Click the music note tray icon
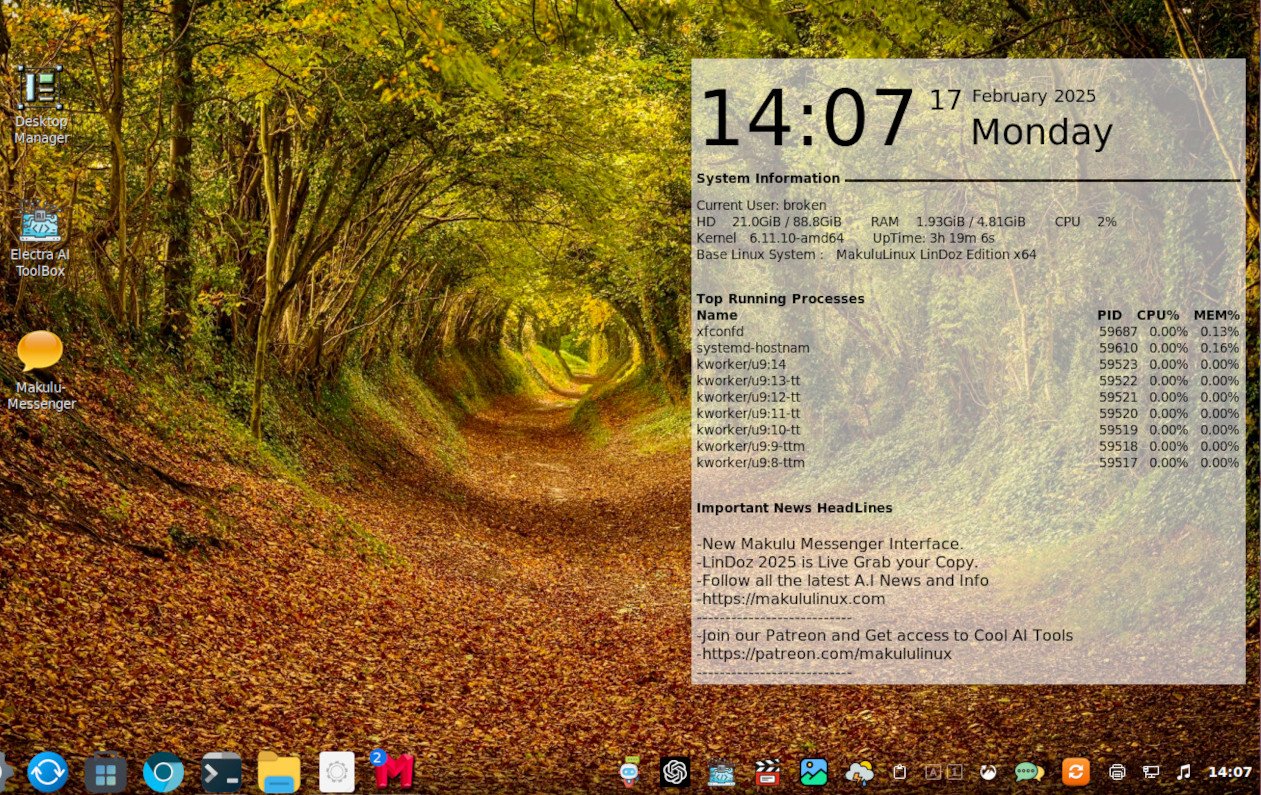Image resolution: width=1261 pixels, height=795 pixels. (x=1184, y=772)
